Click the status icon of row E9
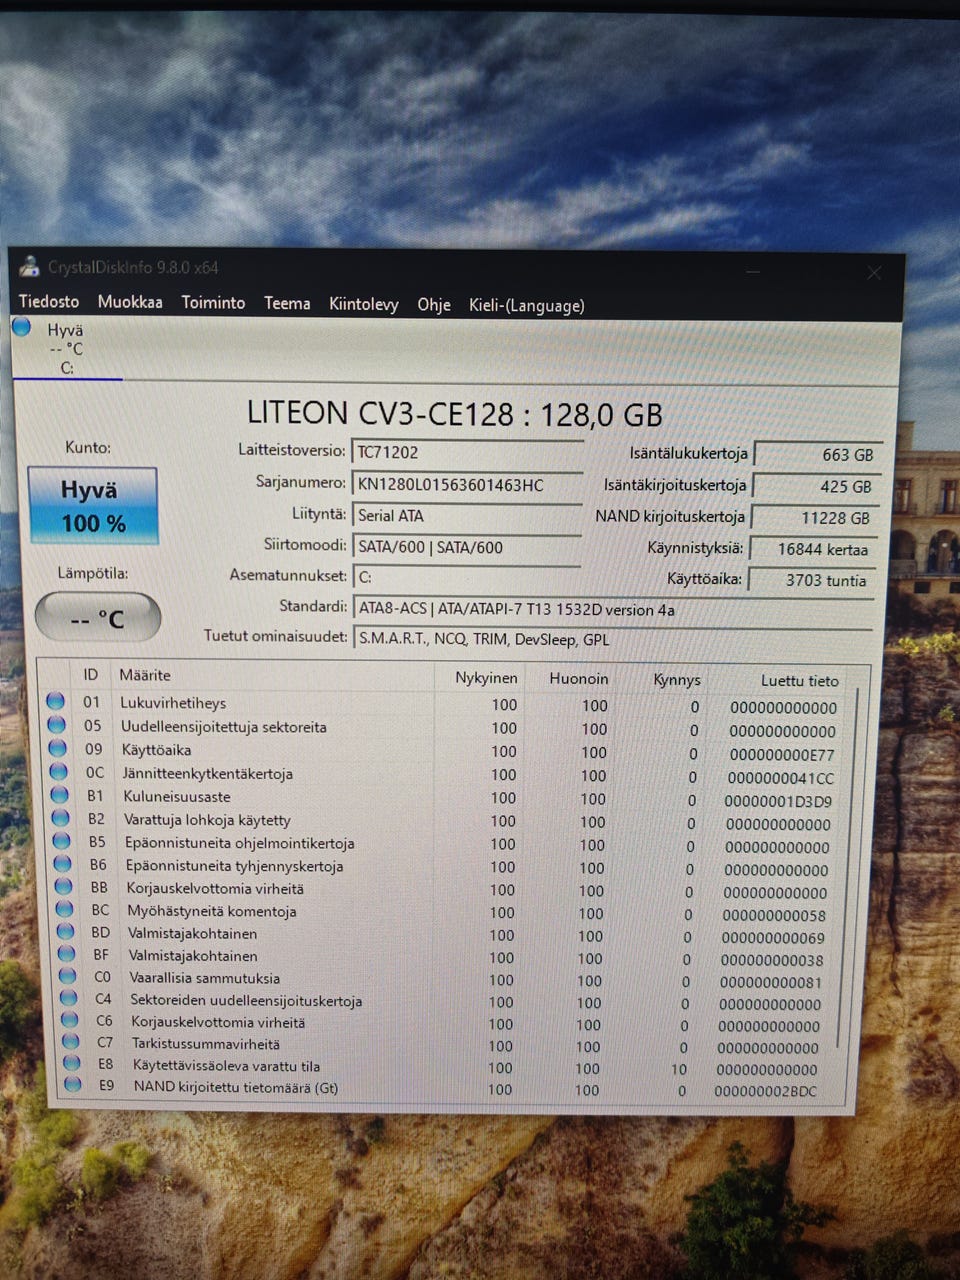This screenshot has width=960, height=1280. pyautogui.click(x=73, y=1085)
